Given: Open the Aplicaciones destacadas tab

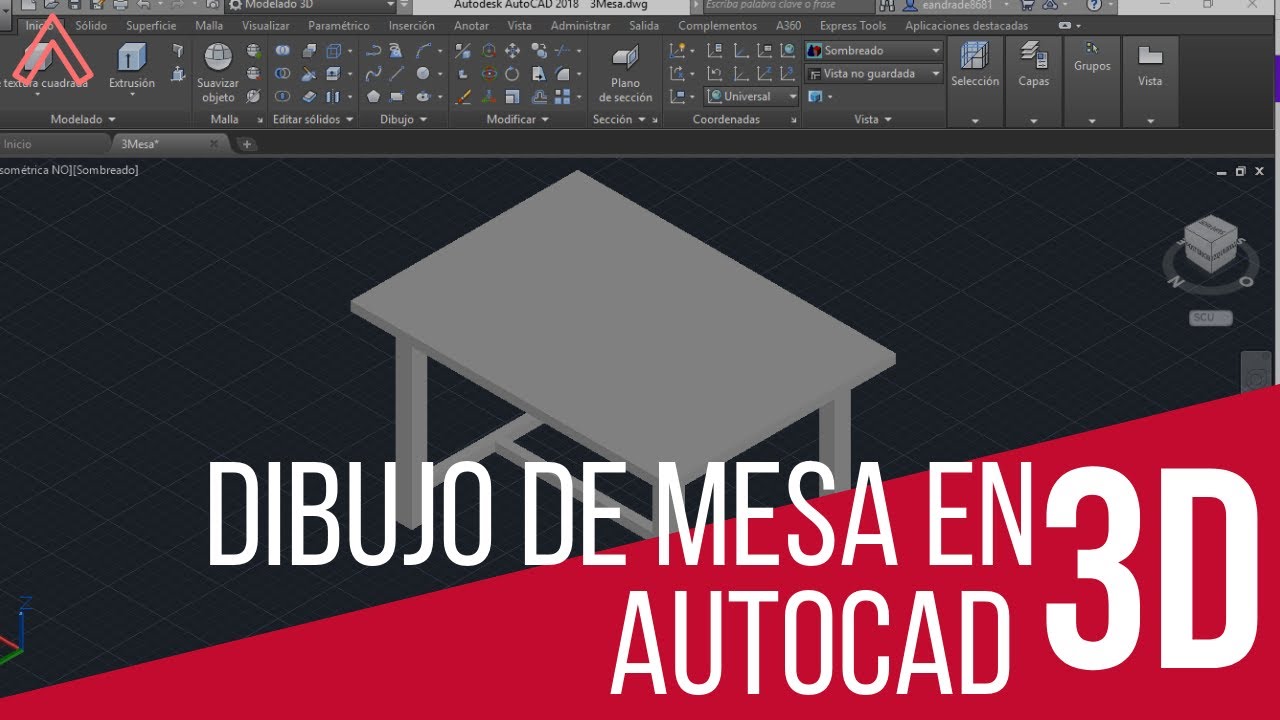Looking at the screenshot, I should point(966,26).
